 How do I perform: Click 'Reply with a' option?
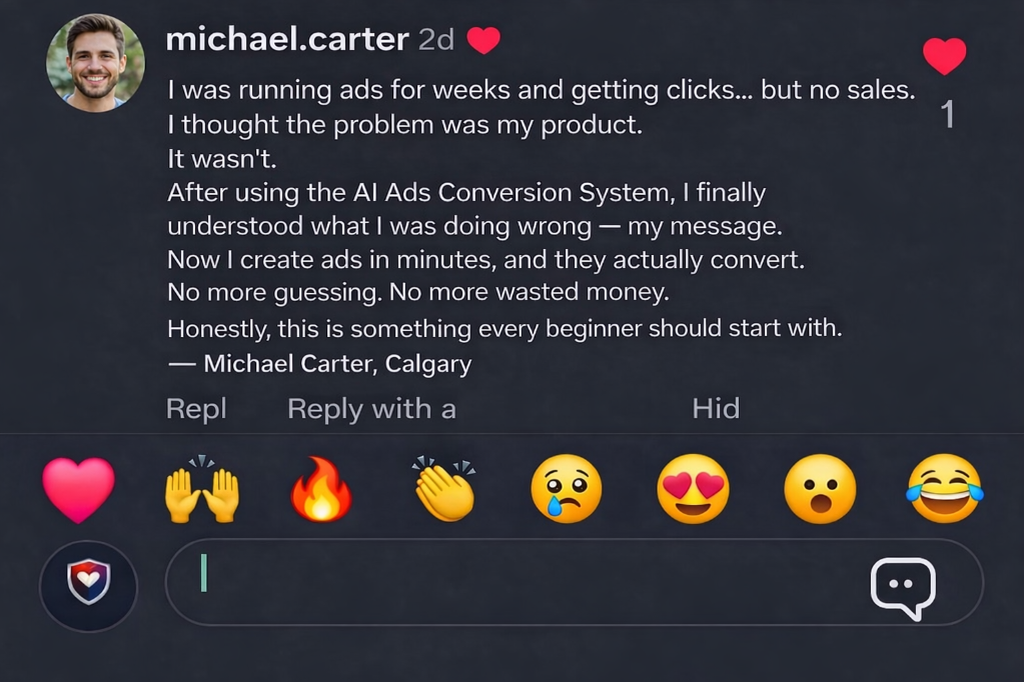371,409
